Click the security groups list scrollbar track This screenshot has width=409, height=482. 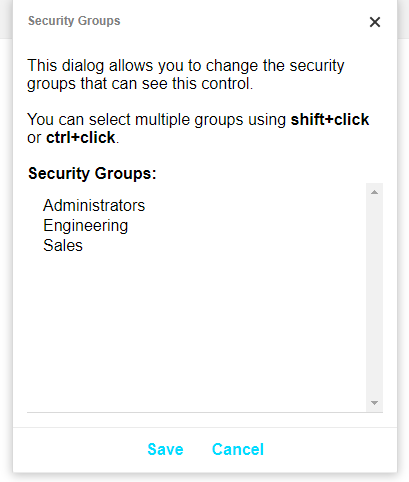pos(374,297)
